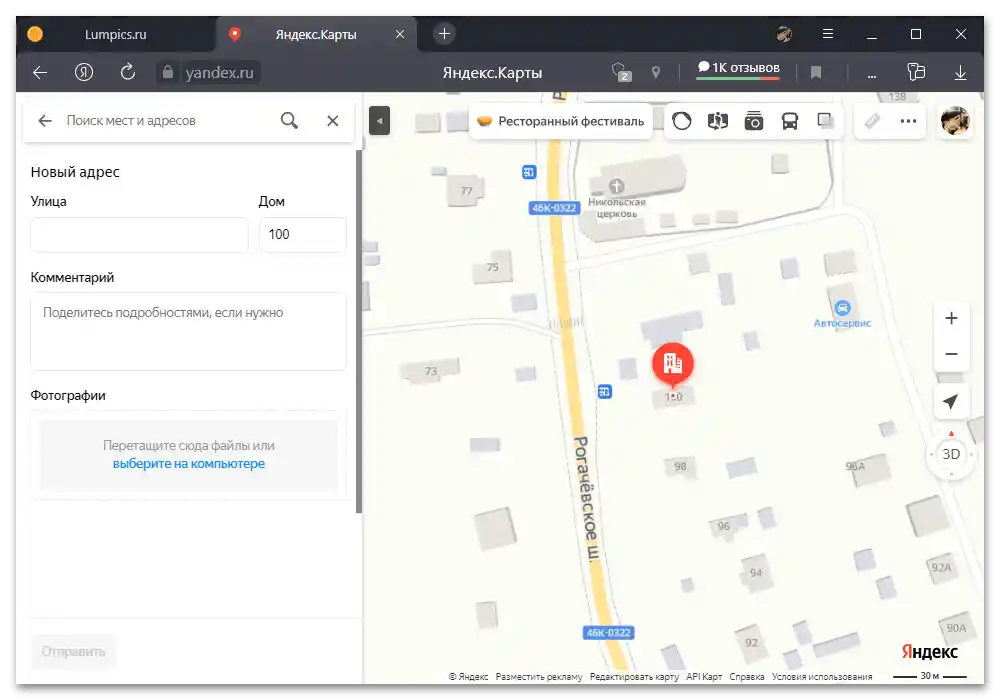Open a new browser tab
This screenshot has height=700, width=1000.
[445, 33]
